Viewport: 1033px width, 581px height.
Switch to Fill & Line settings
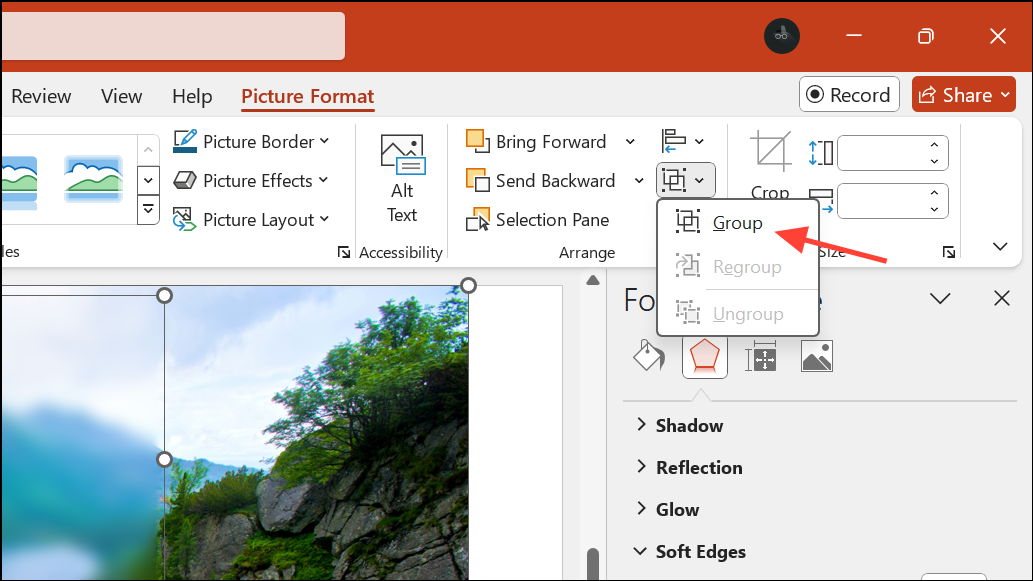point(648,356)
